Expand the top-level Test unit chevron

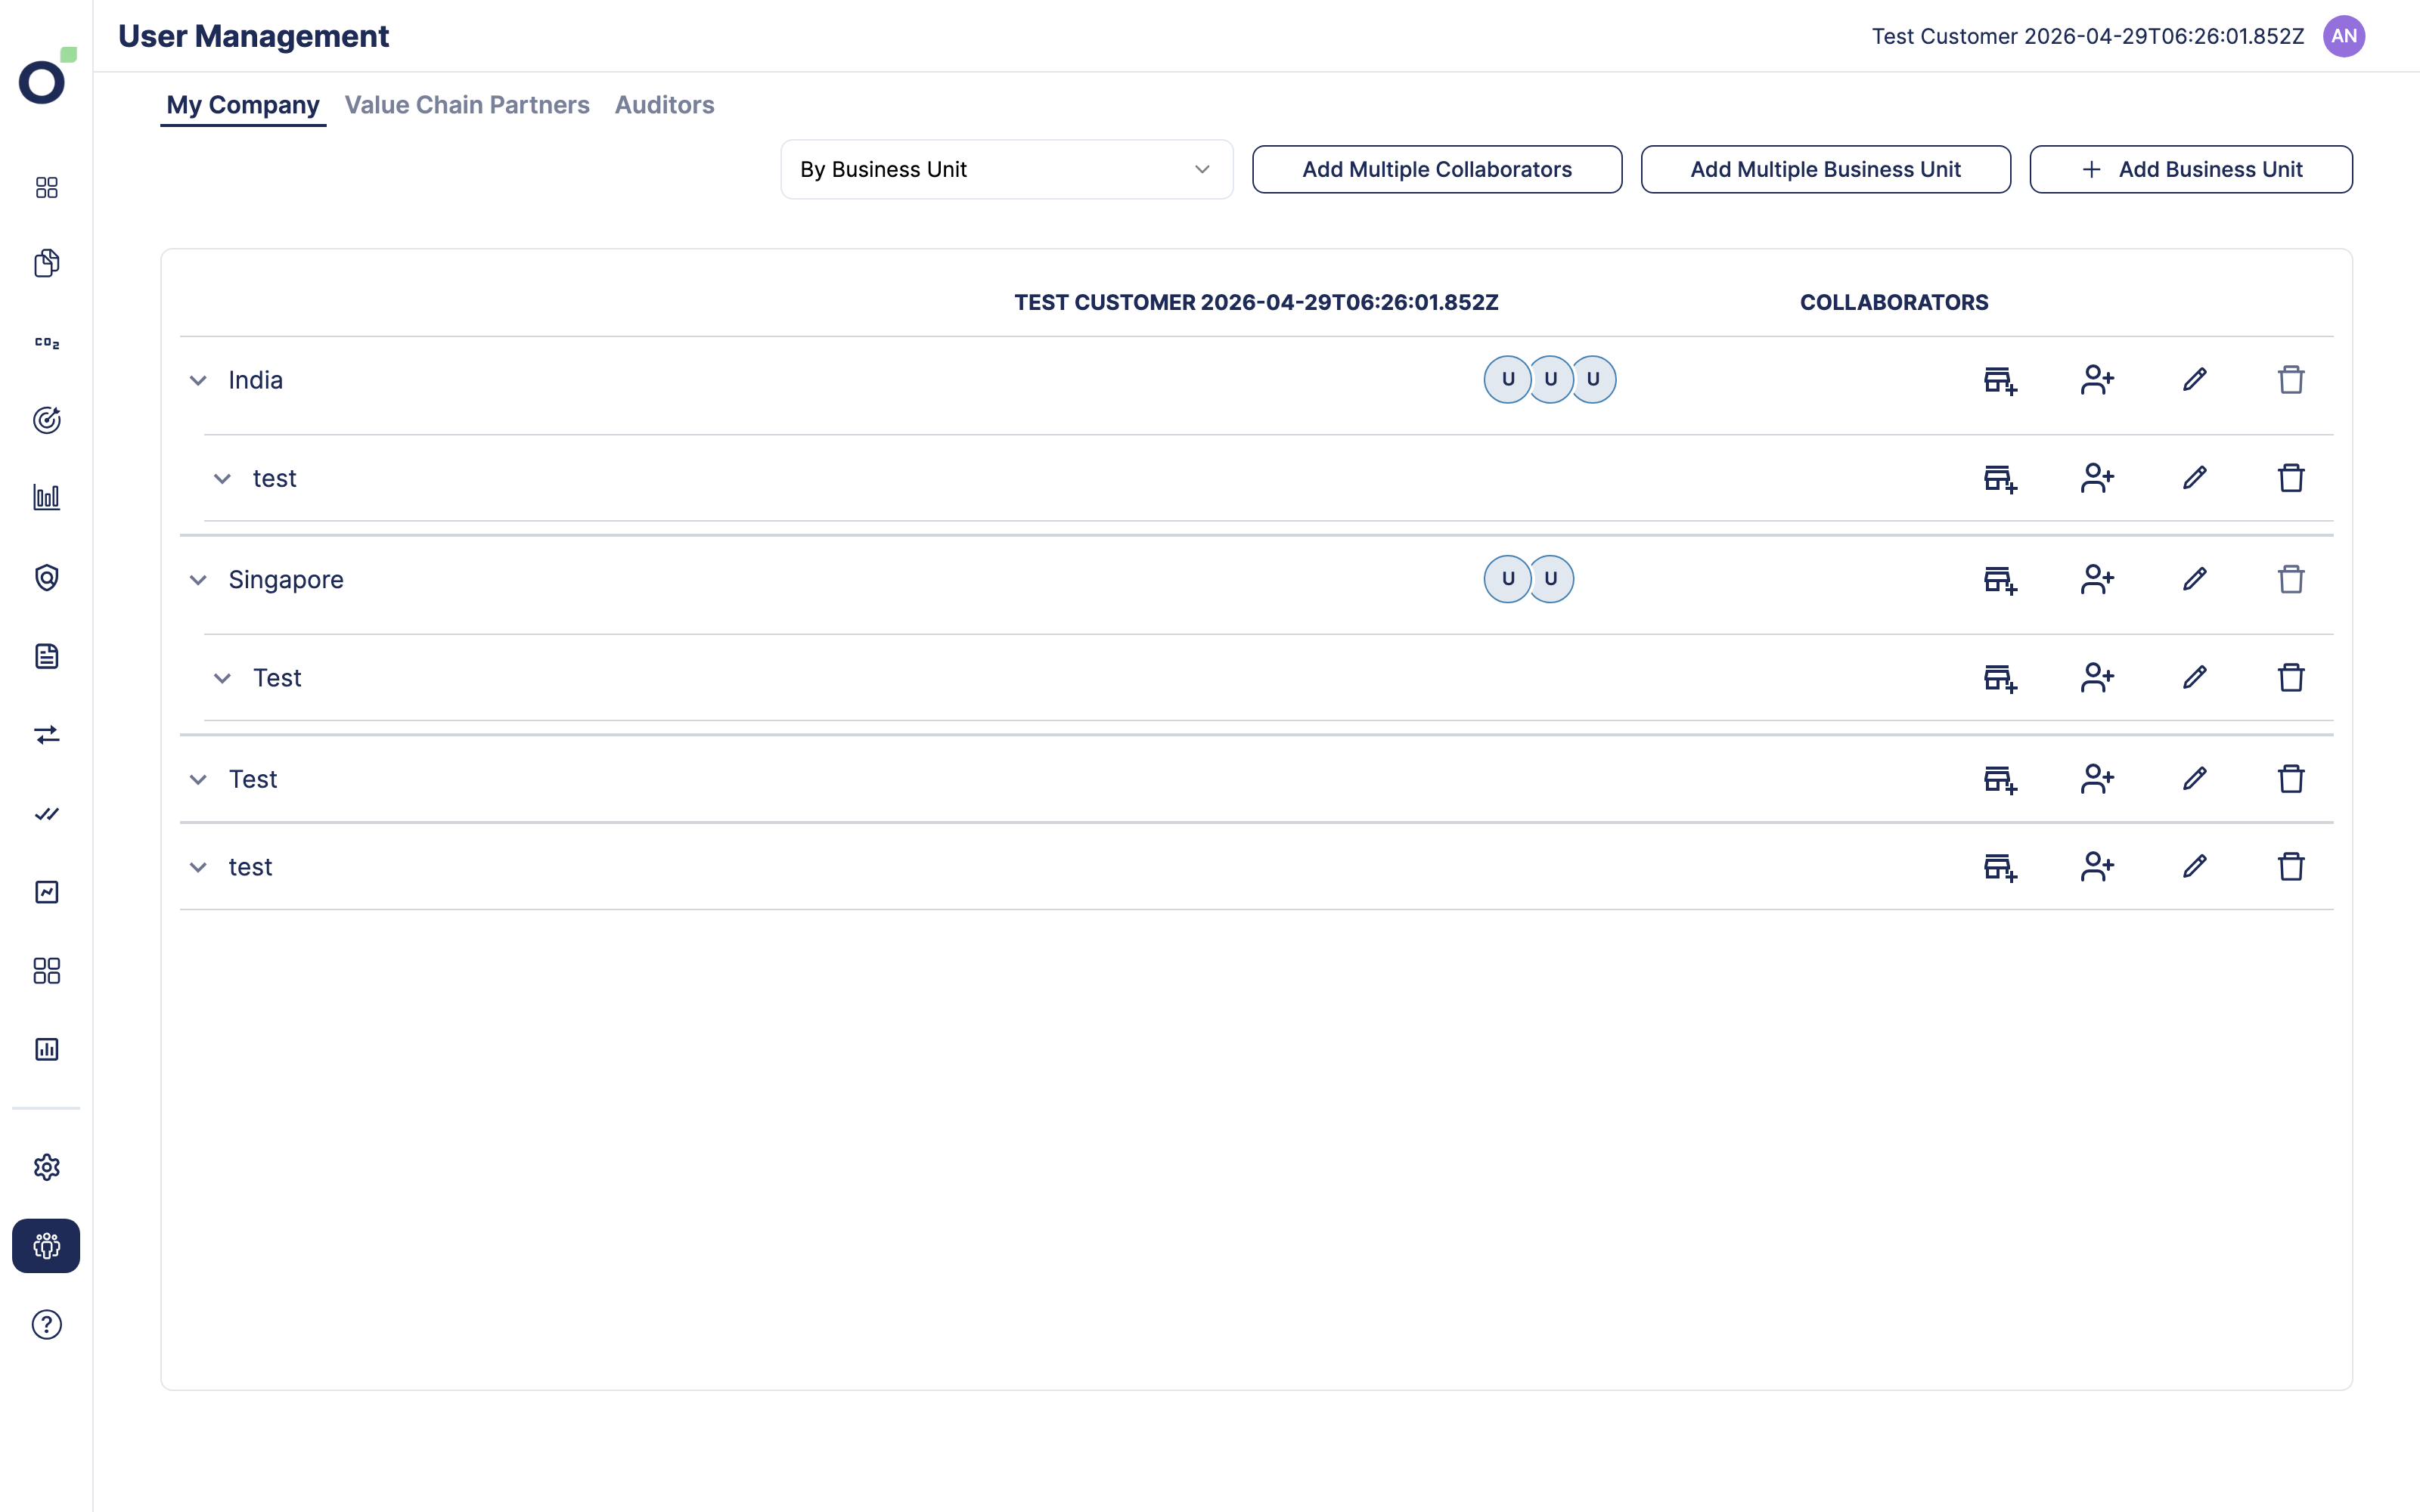pyautogui.click(x=198, y=779)
